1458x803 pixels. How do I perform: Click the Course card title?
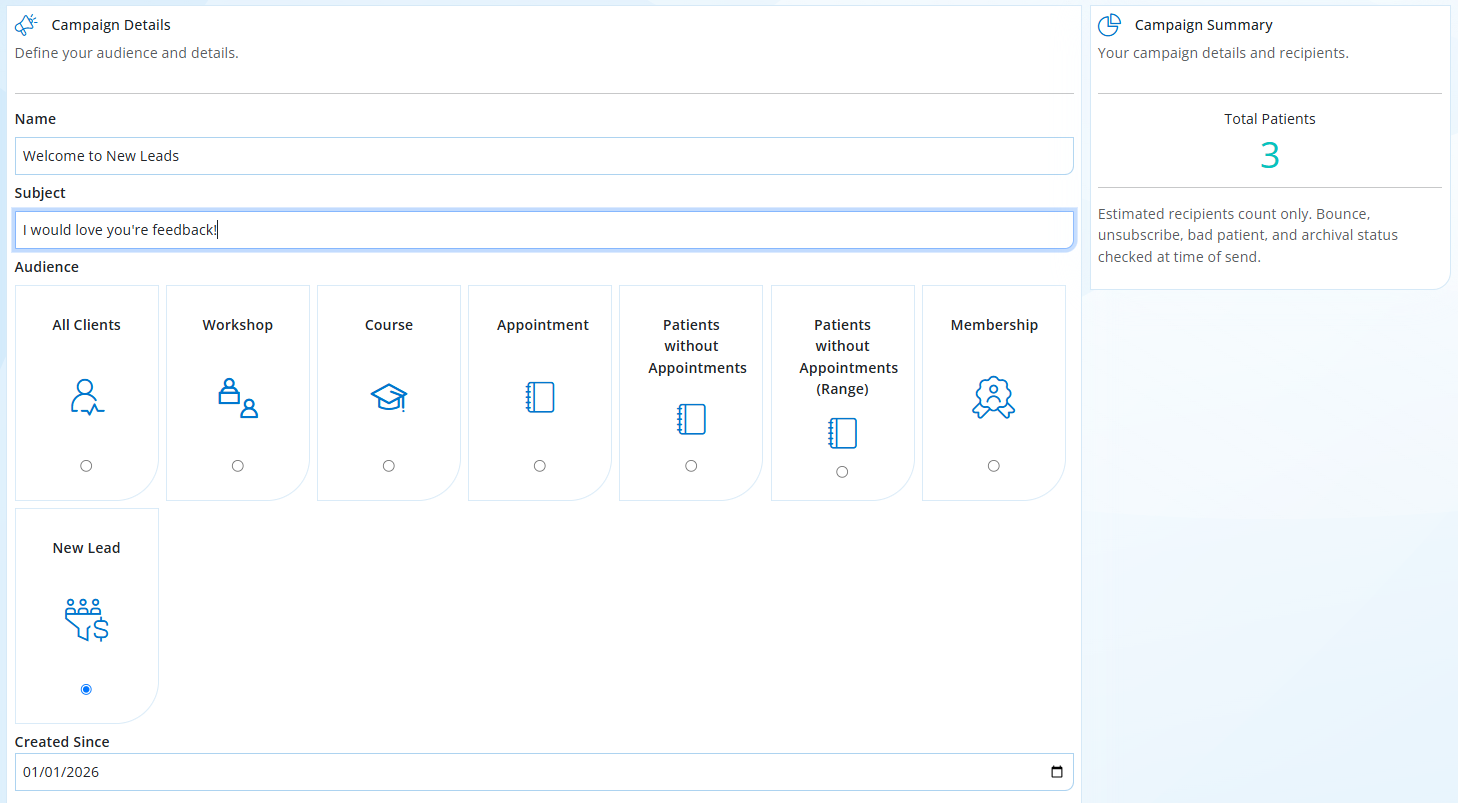click(x=389, y=325)
